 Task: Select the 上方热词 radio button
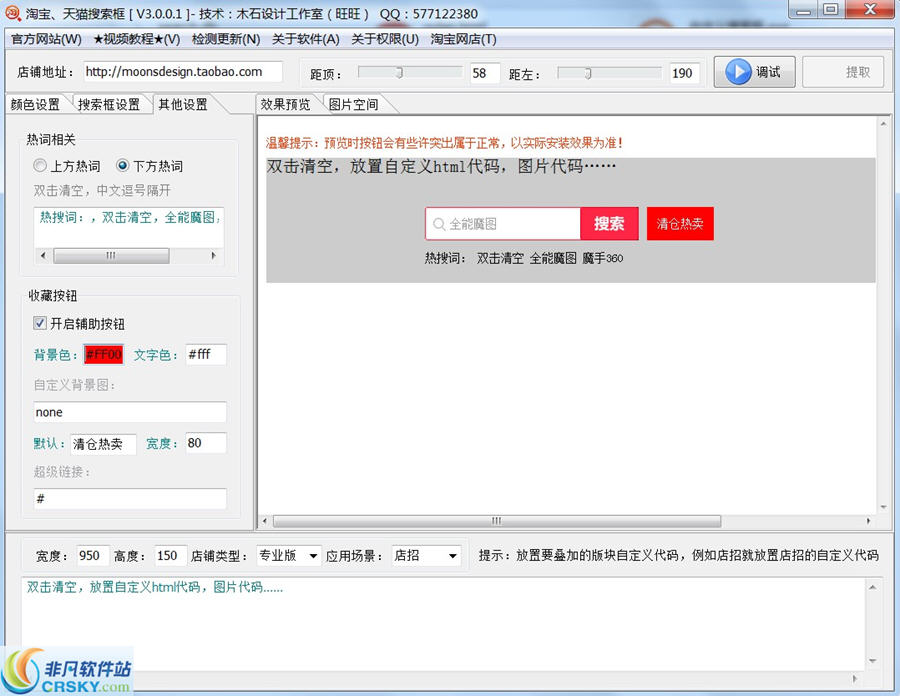pyautogui.click(x=40, y=166)
